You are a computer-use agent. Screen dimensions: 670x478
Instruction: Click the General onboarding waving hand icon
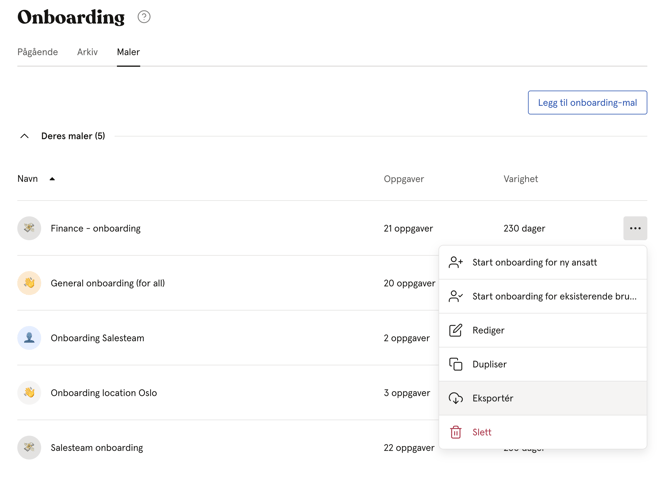point(29,283)
